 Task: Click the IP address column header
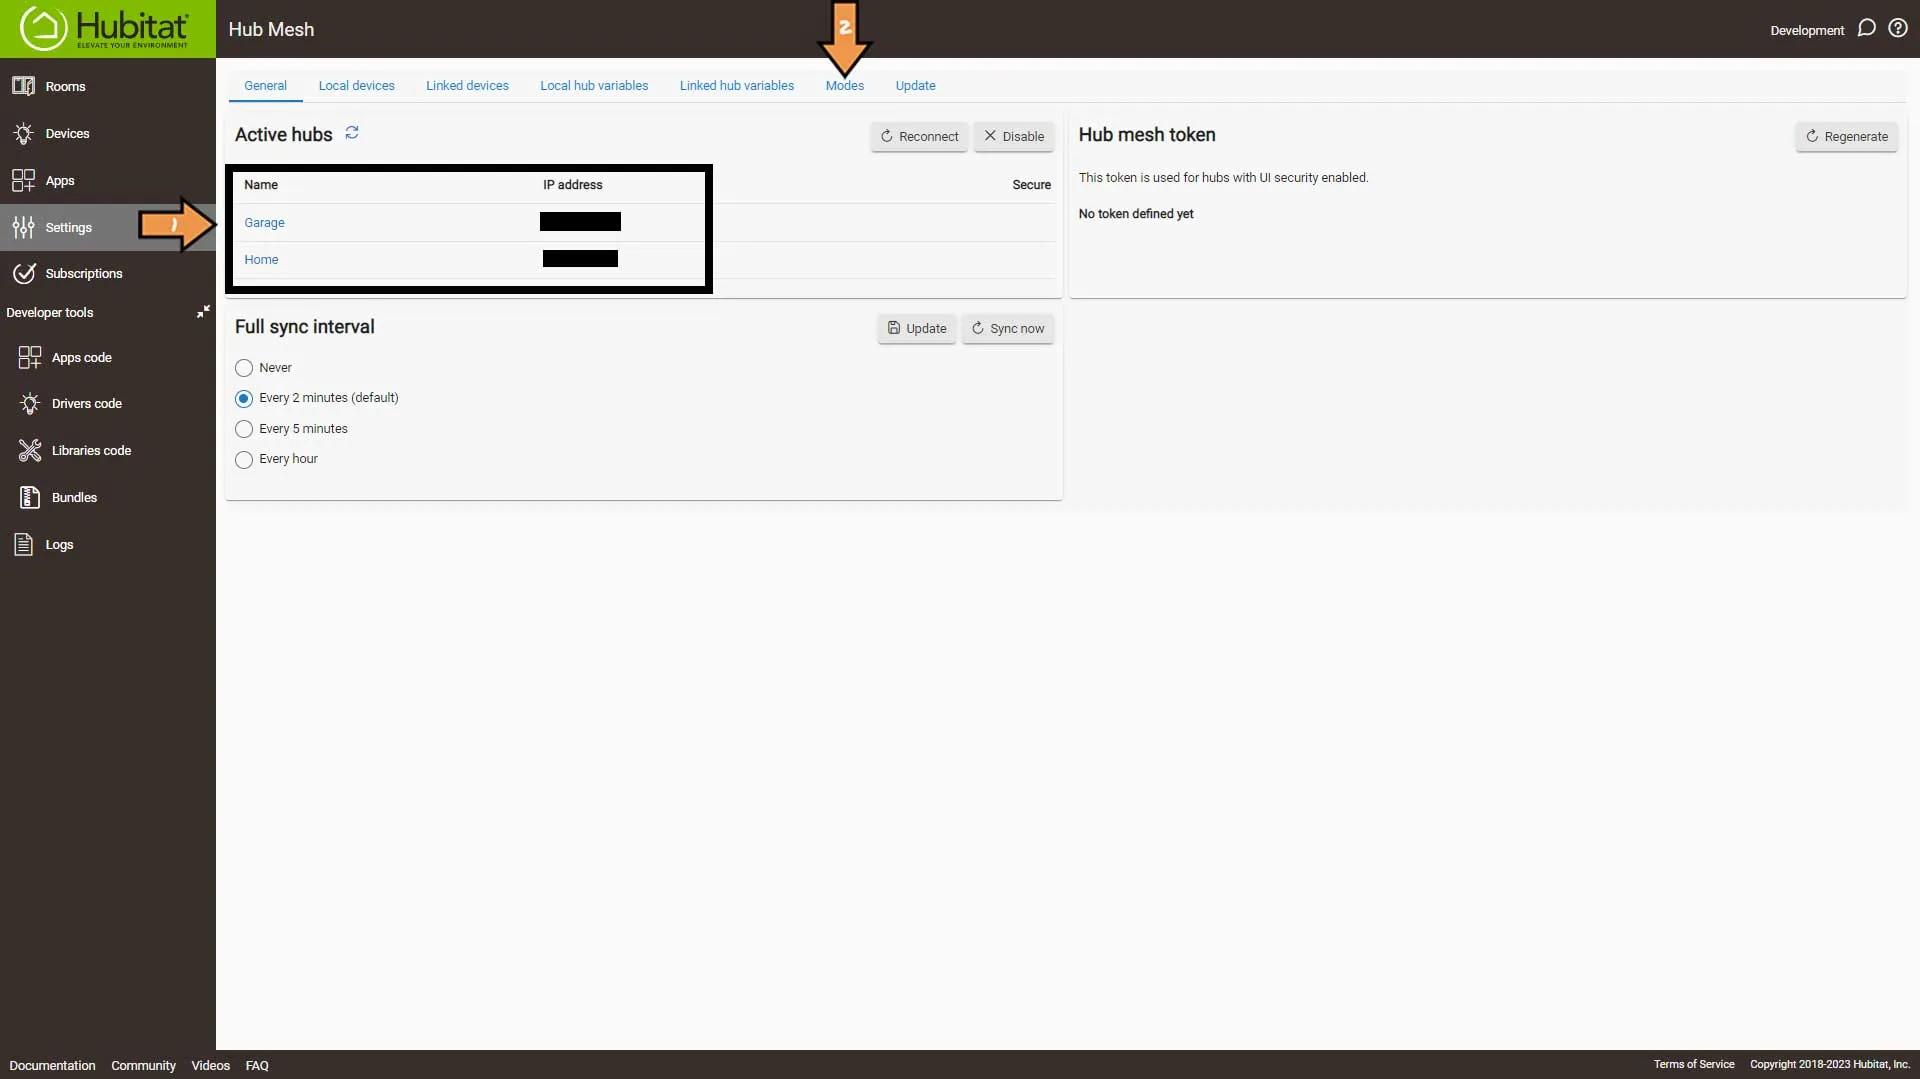tap(572, 185)
